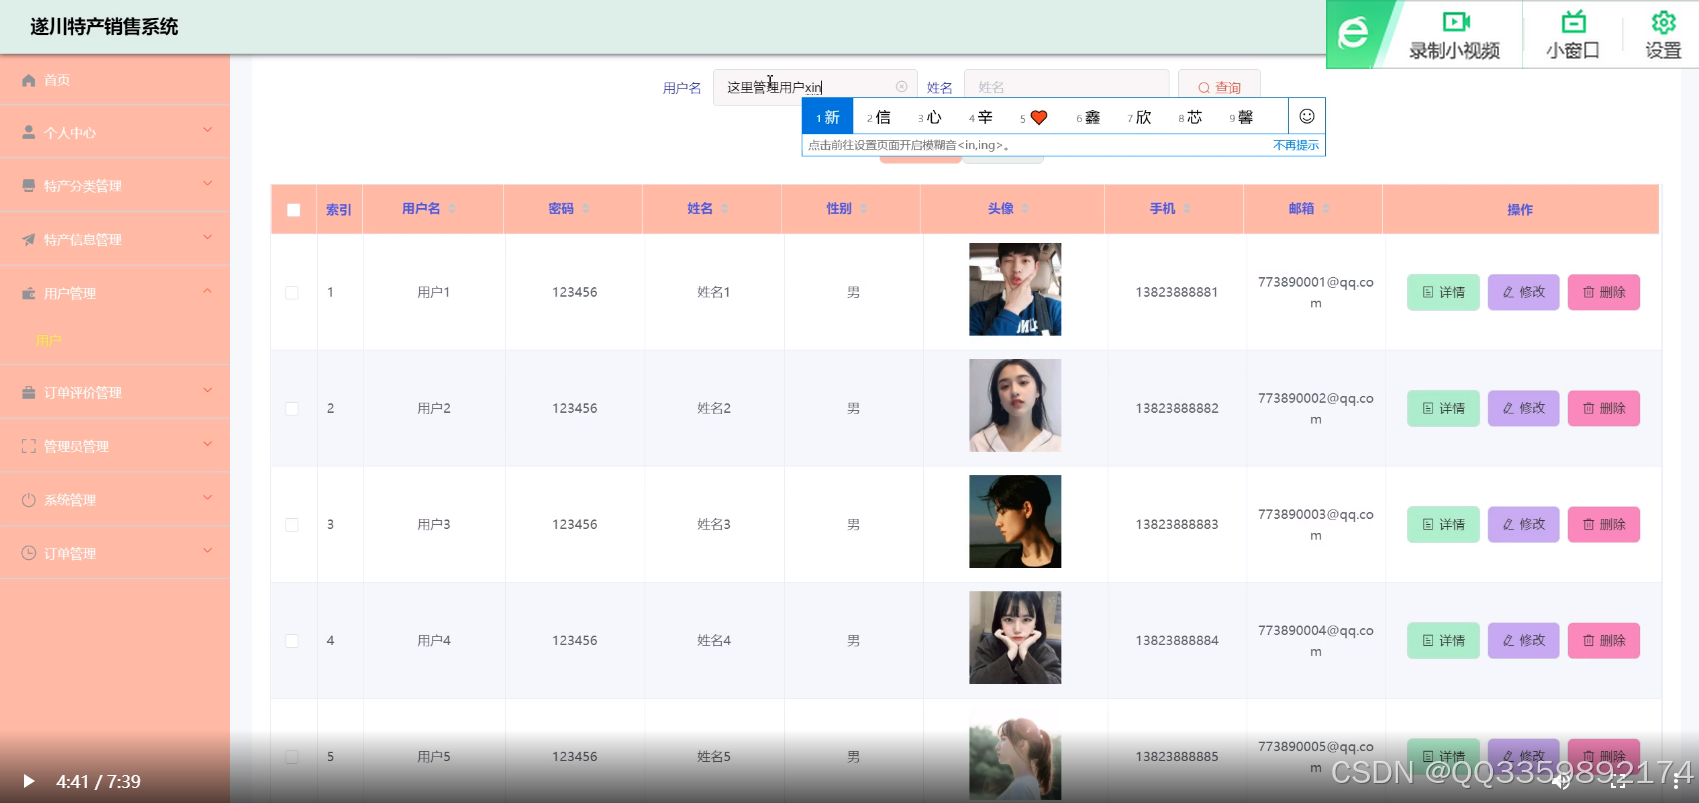1699x803 pixels.
Task: Click phone number 13823888884
Action: click(1177, 640)
